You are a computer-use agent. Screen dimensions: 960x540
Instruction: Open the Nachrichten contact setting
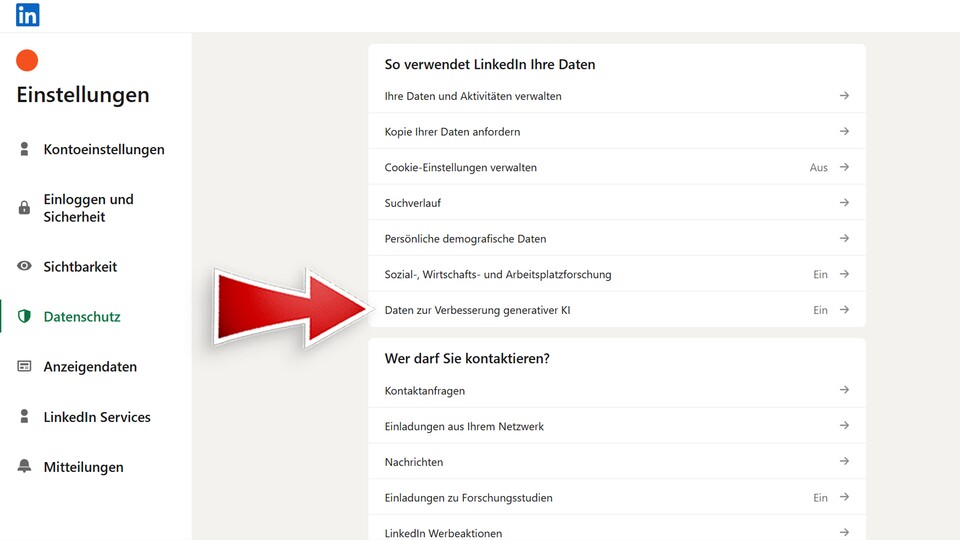[x=414, y=462]
